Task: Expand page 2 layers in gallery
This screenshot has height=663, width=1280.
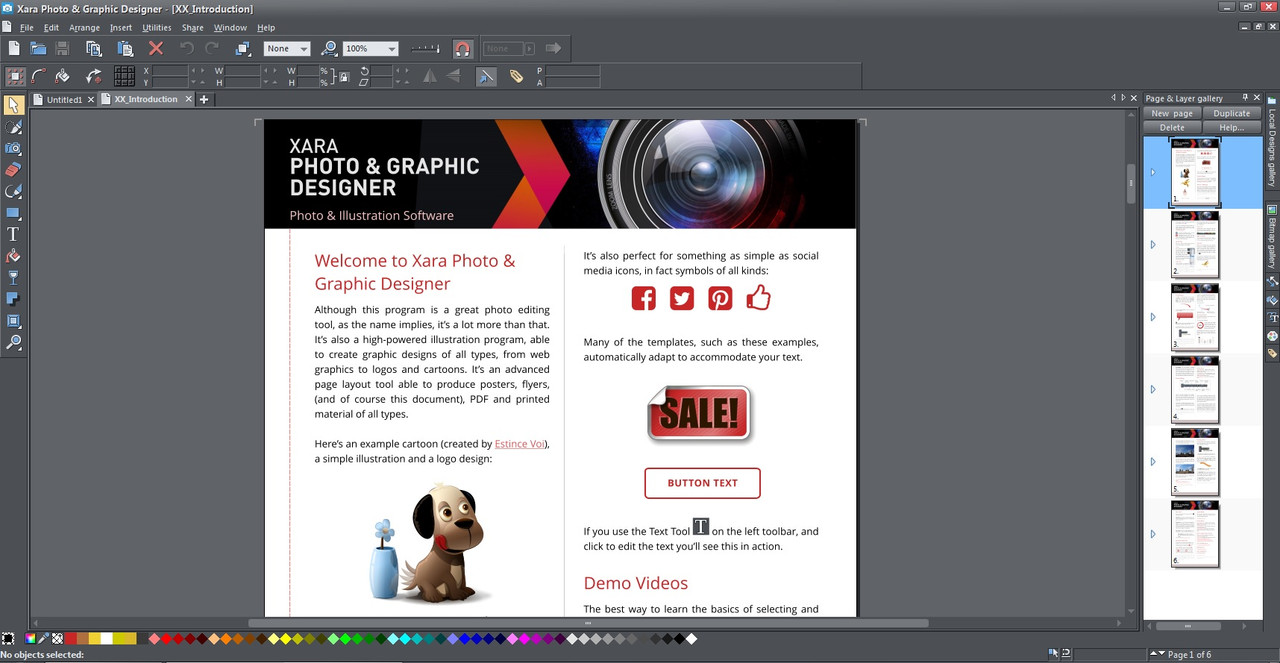Action: coord(1153,245)
